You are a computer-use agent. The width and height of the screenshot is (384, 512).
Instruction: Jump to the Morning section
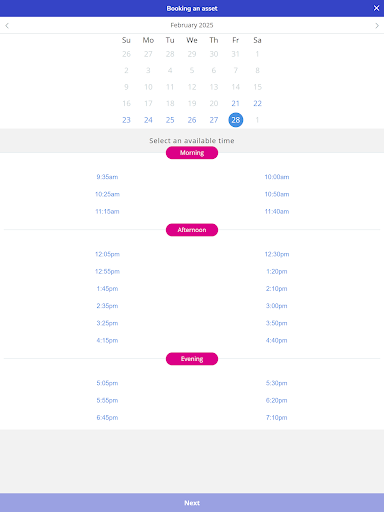pos(192,153)
